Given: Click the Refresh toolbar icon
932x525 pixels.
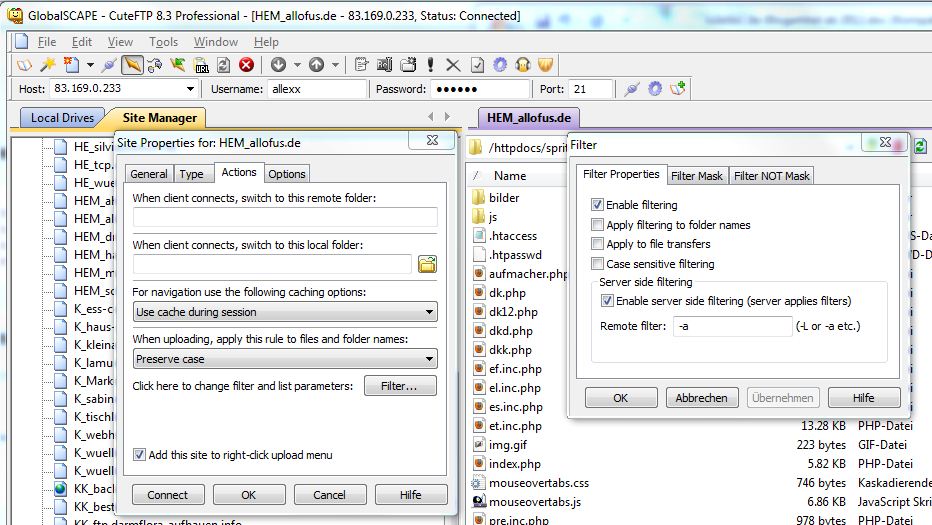Looking at the screenshot, I should click(223, 65).
